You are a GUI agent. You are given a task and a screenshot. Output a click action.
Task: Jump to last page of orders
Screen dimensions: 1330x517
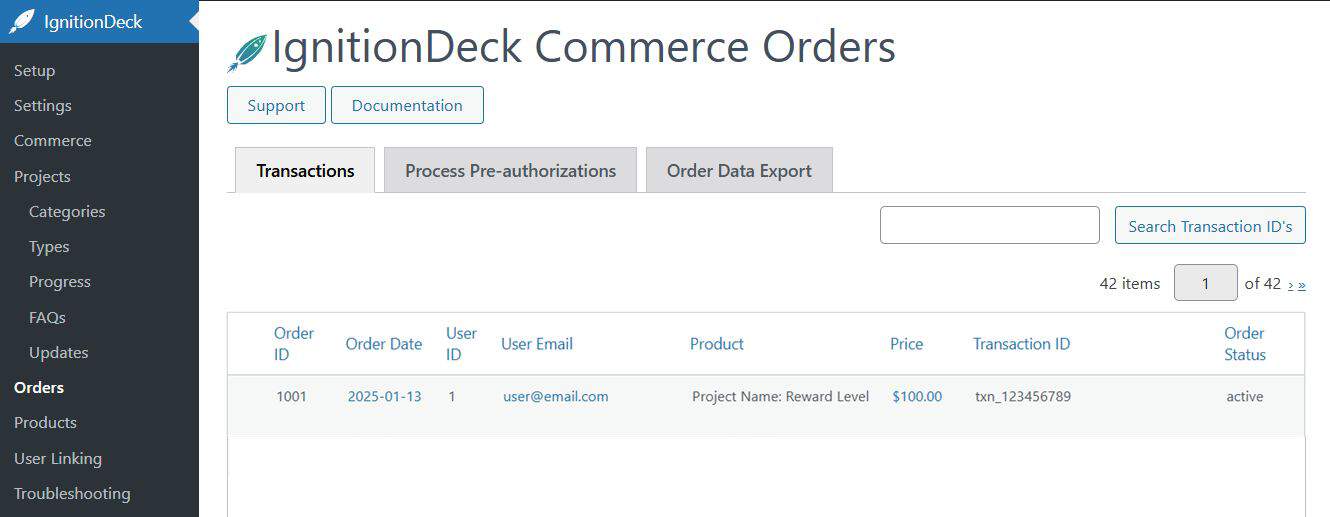click(x=1302, y=284)
